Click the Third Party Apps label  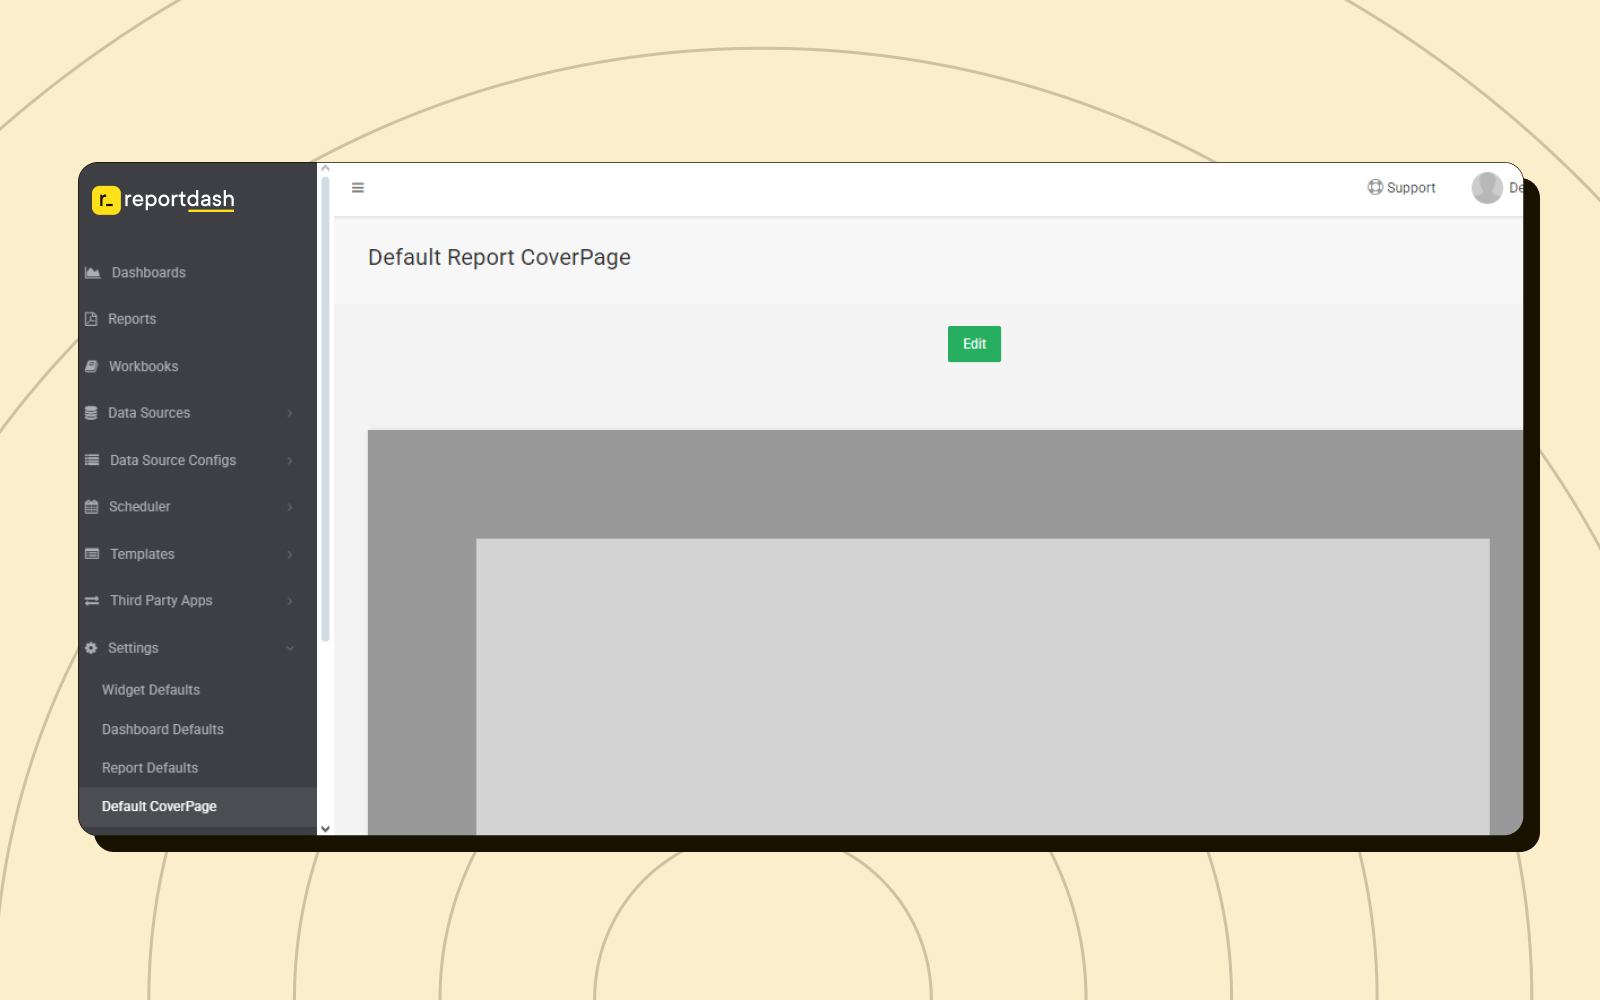(161, 601)
